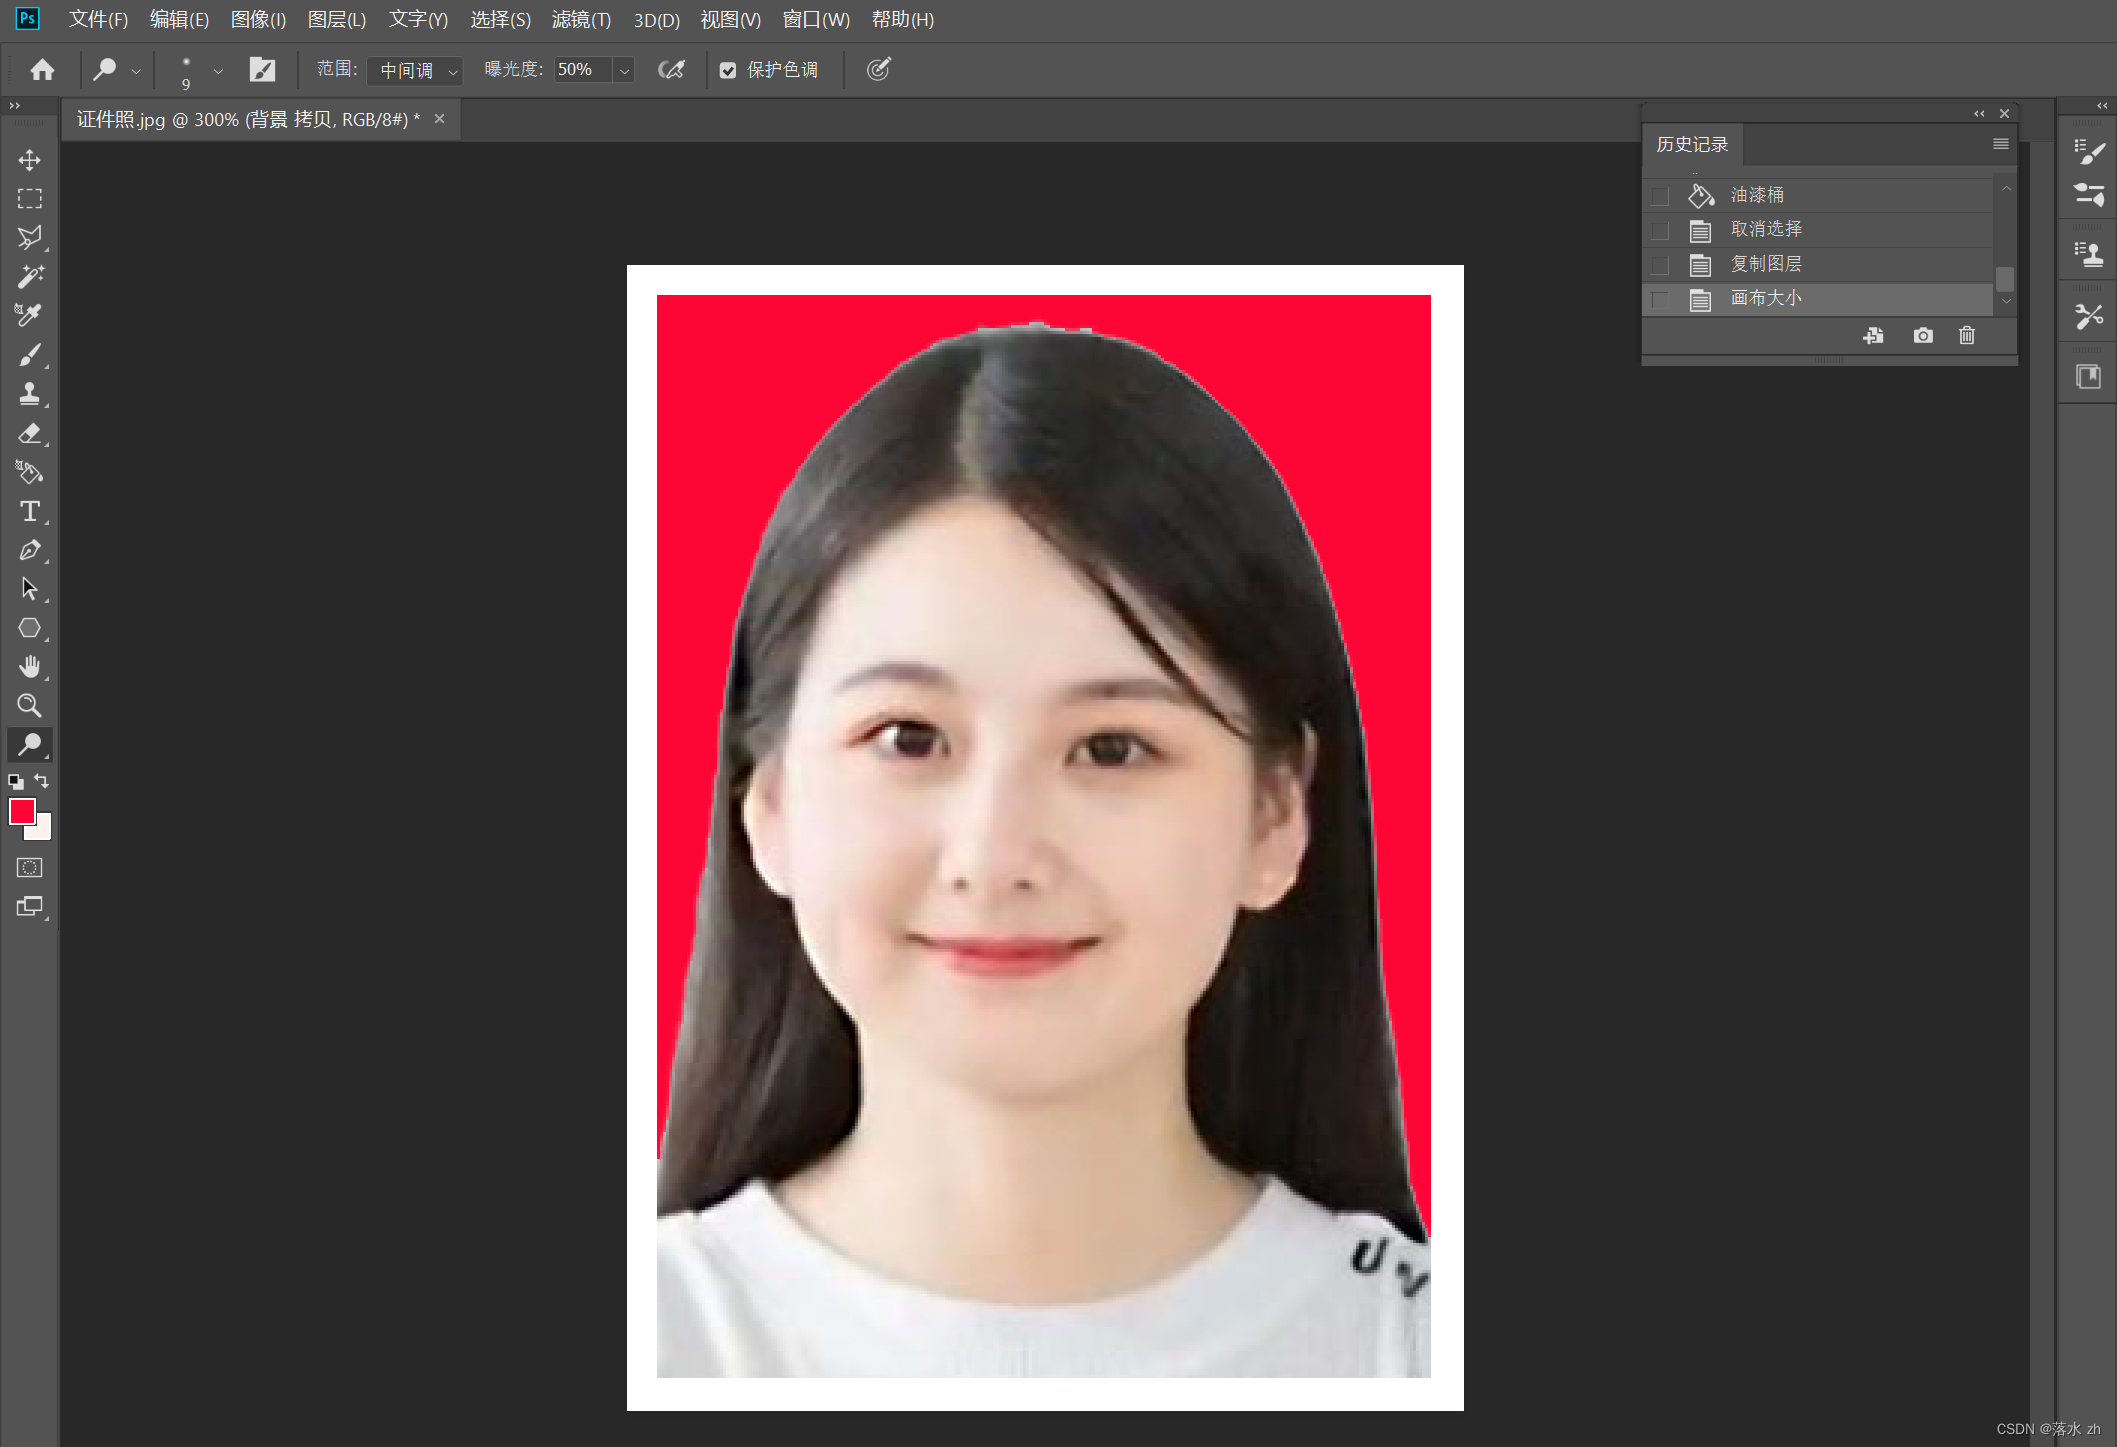2117x1447 pixels.
Task: Click the red foreground color swatch
Action: pos(21,811)
